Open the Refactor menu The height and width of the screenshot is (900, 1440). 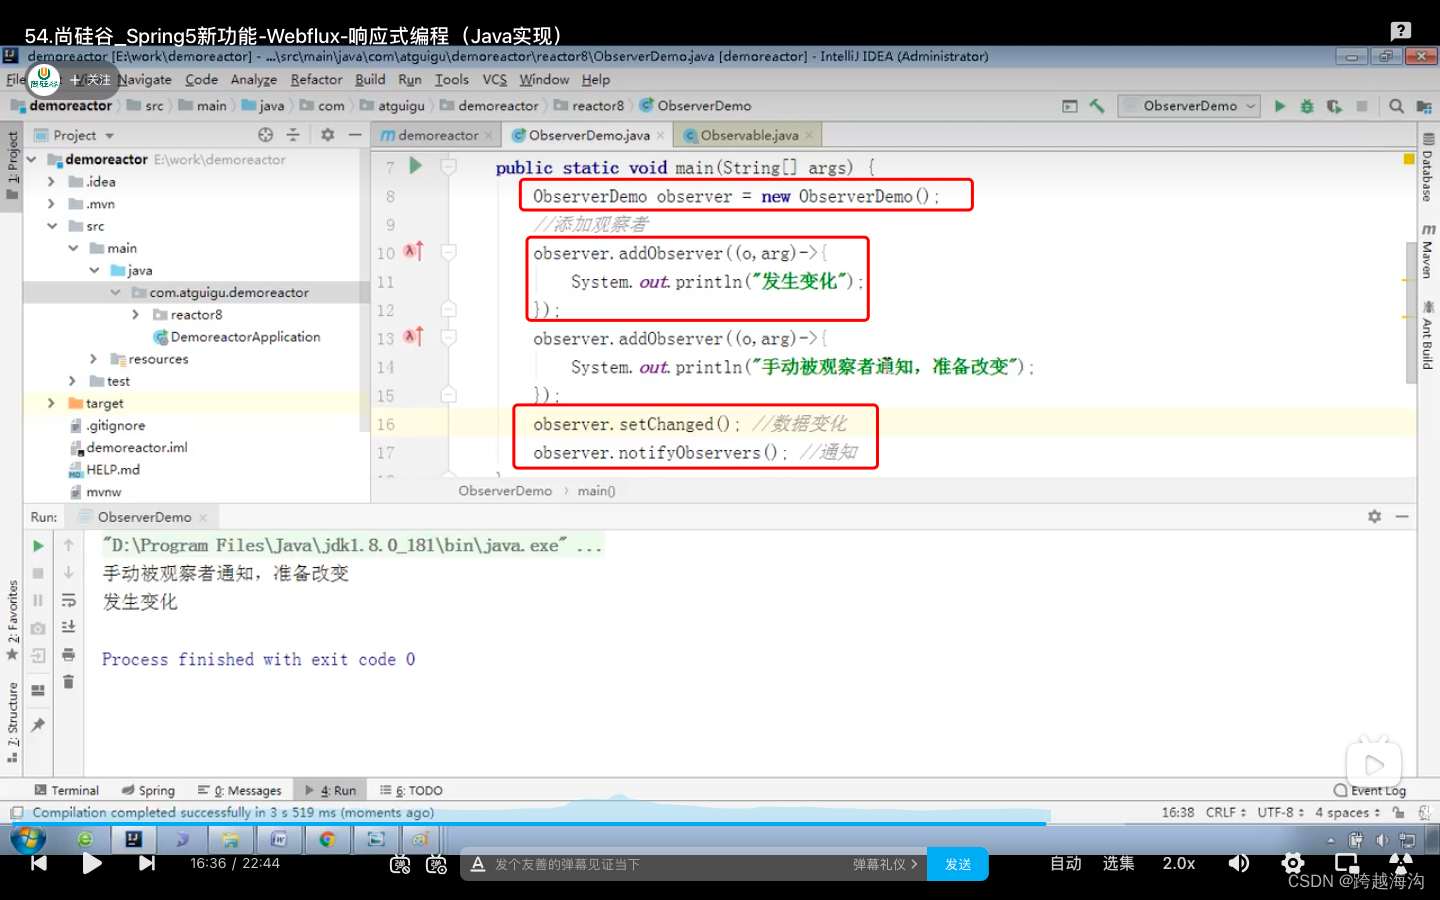click(316, 80)
